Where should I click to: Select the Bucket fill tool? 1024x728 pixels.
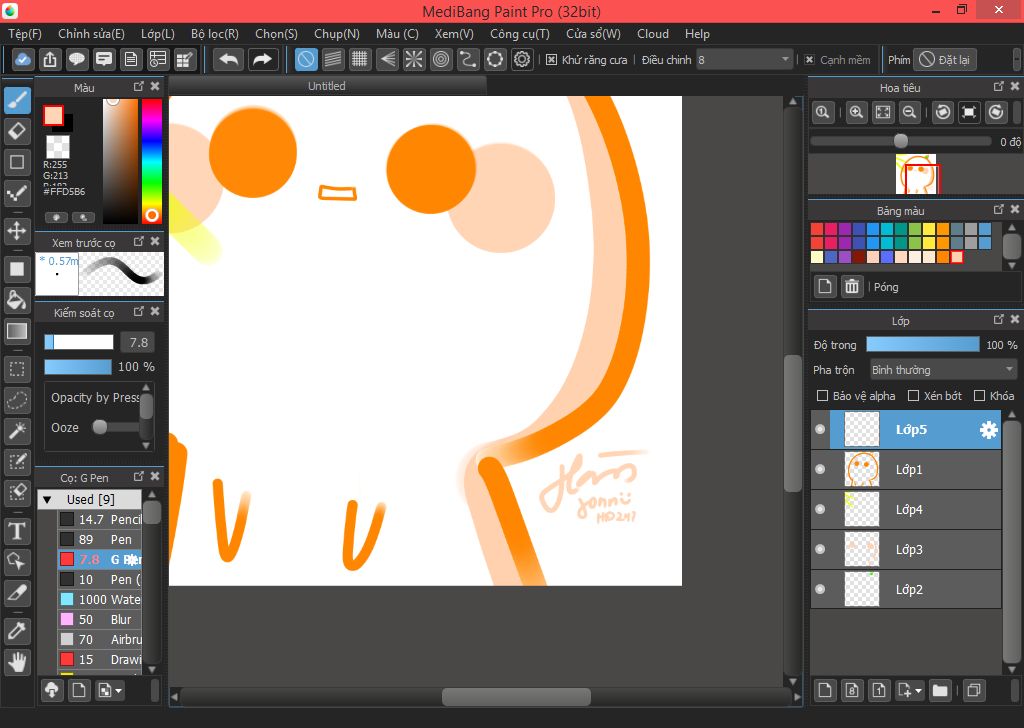[17, 300]
